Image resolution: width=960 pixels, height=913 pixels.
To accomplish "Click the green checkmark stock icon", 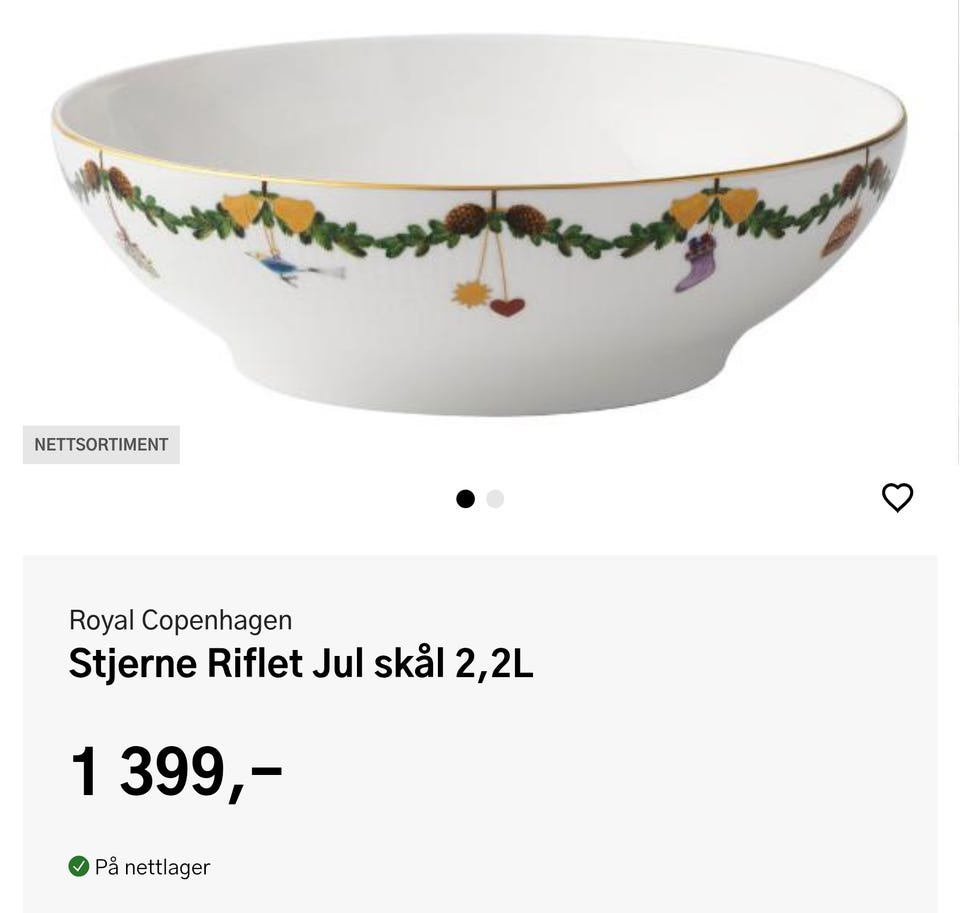I will pos(79,866).
